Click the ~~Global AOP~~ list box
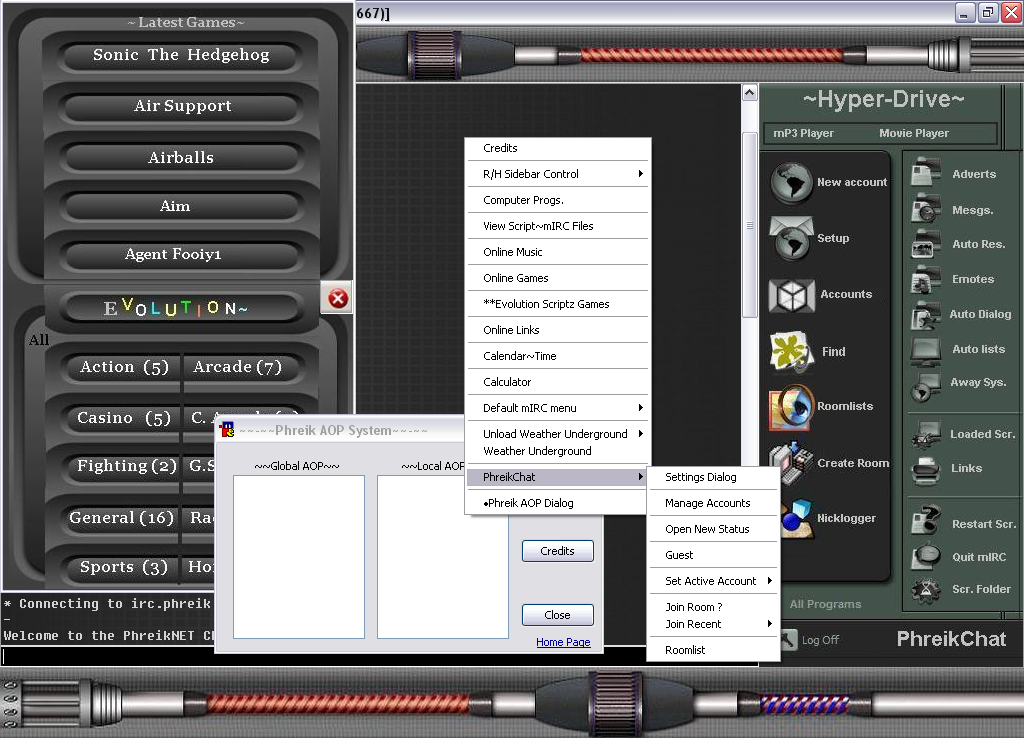 coord(299,556)
